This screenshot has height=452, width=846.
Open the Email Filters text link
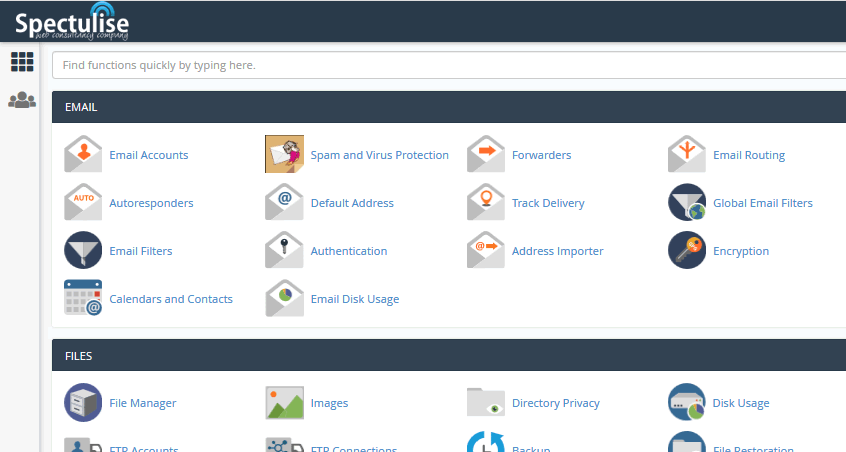coord(141,251)
